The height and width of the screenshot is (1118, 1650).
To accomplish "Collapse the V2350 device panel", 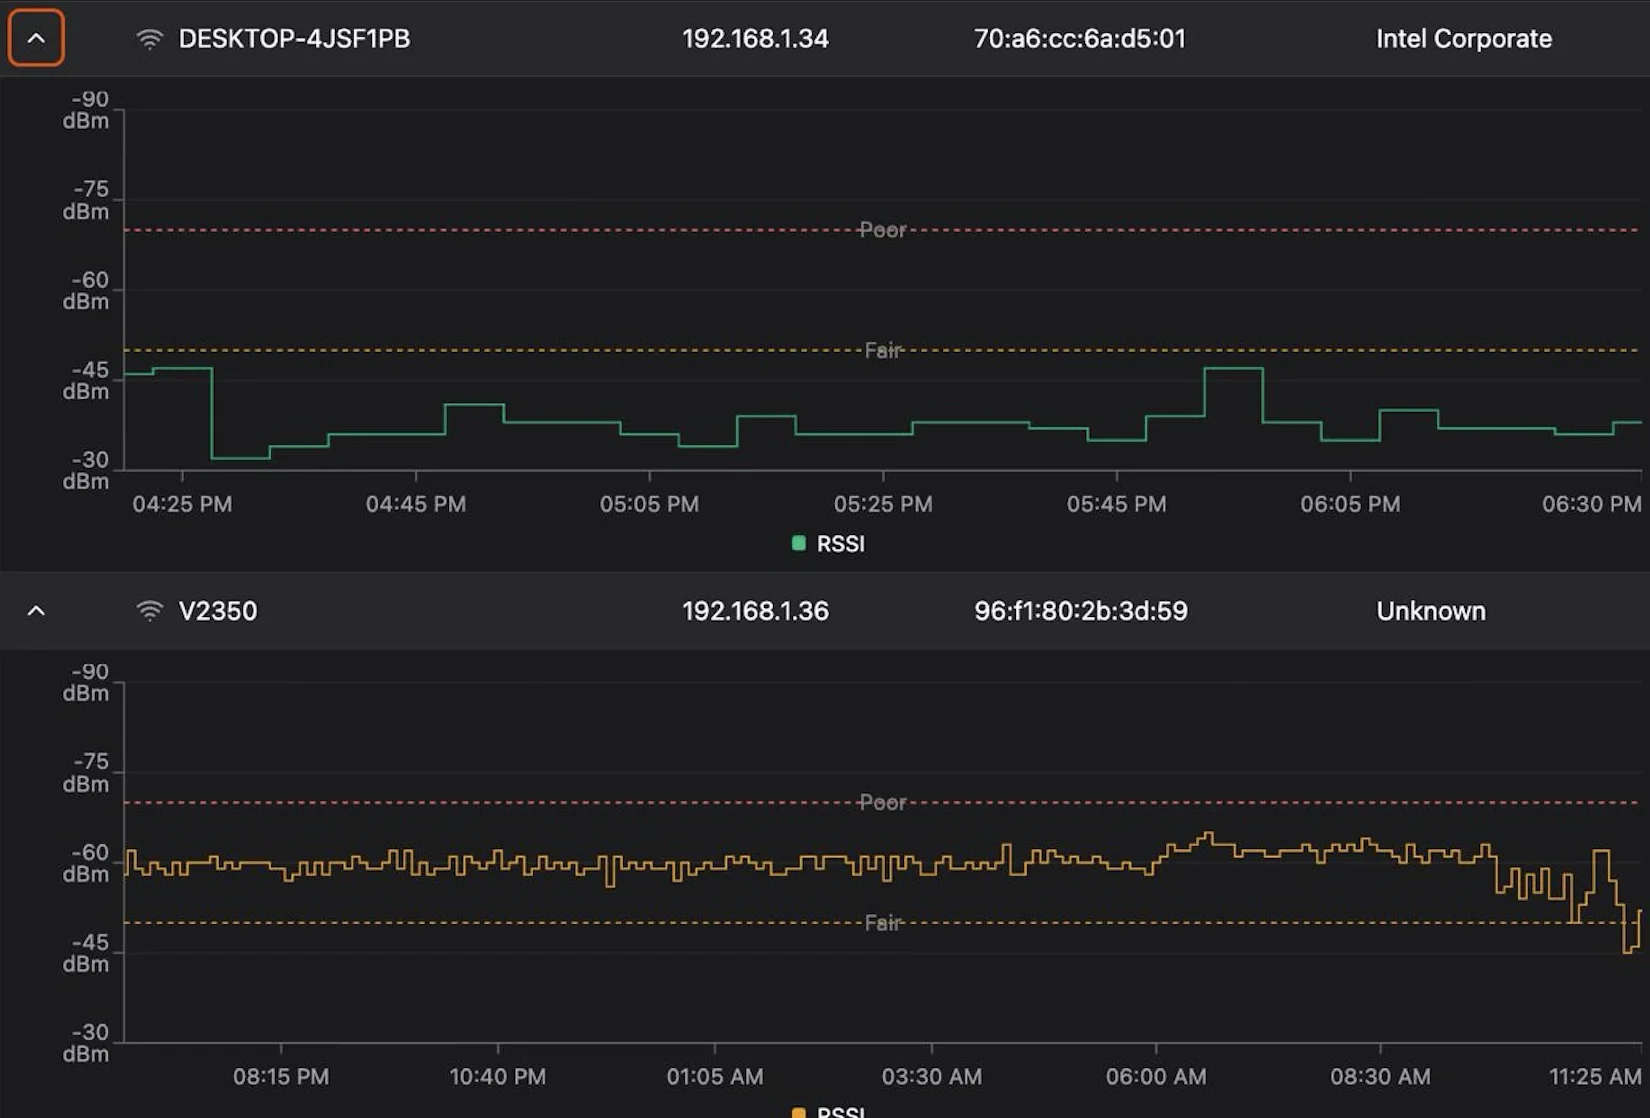I will [36, 610].
